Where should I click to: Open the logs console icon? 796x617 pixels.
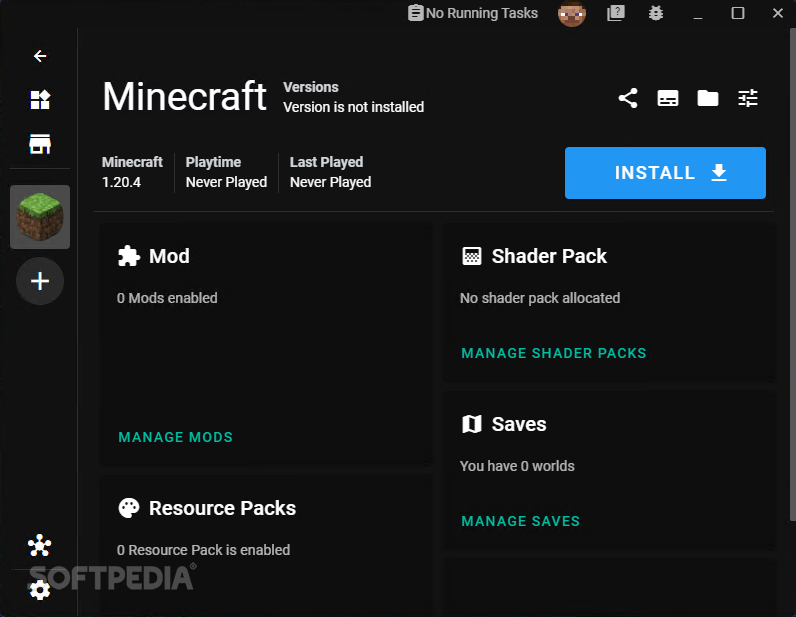pyautogui.click(x=668, y=98)
